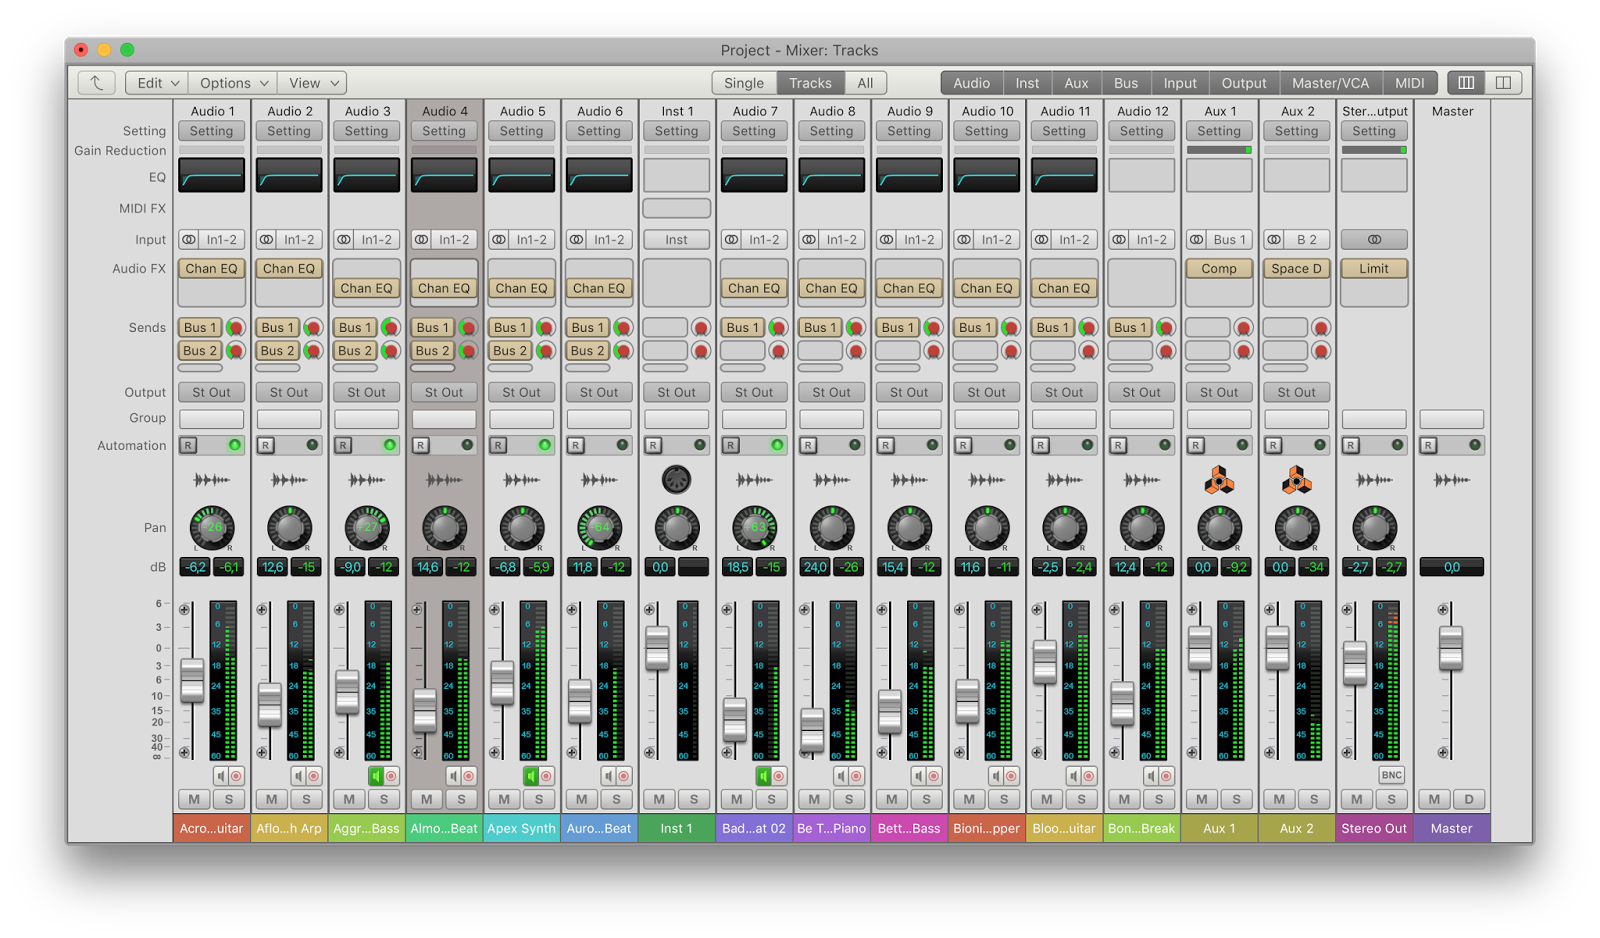Screen dimensions: 1600x938
Task: Click the Inst 1 volume fader
Action: [657, 647]
